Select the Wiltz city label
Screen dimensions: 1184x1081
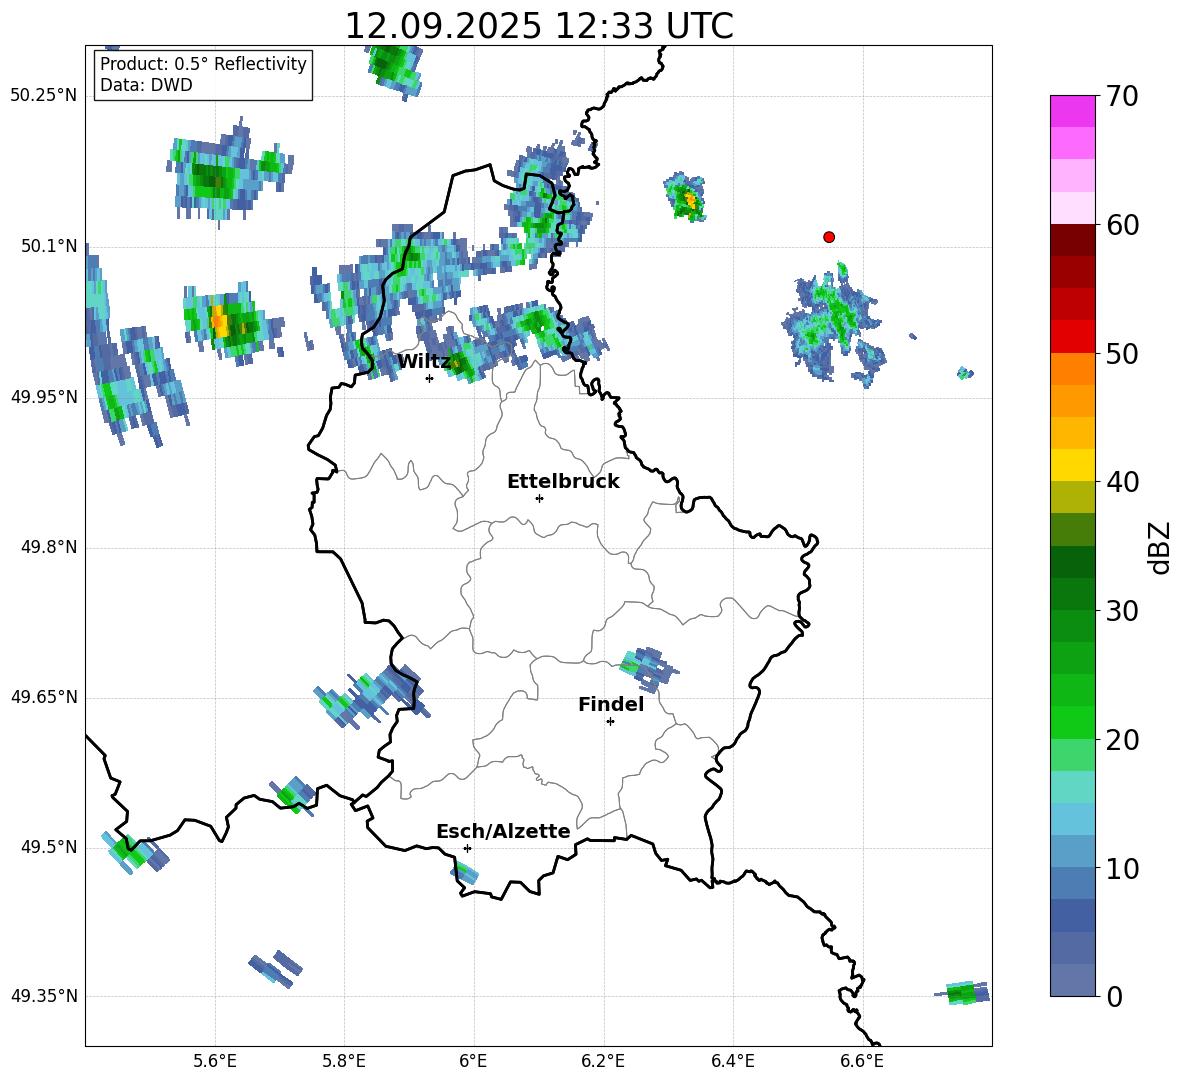424,362
